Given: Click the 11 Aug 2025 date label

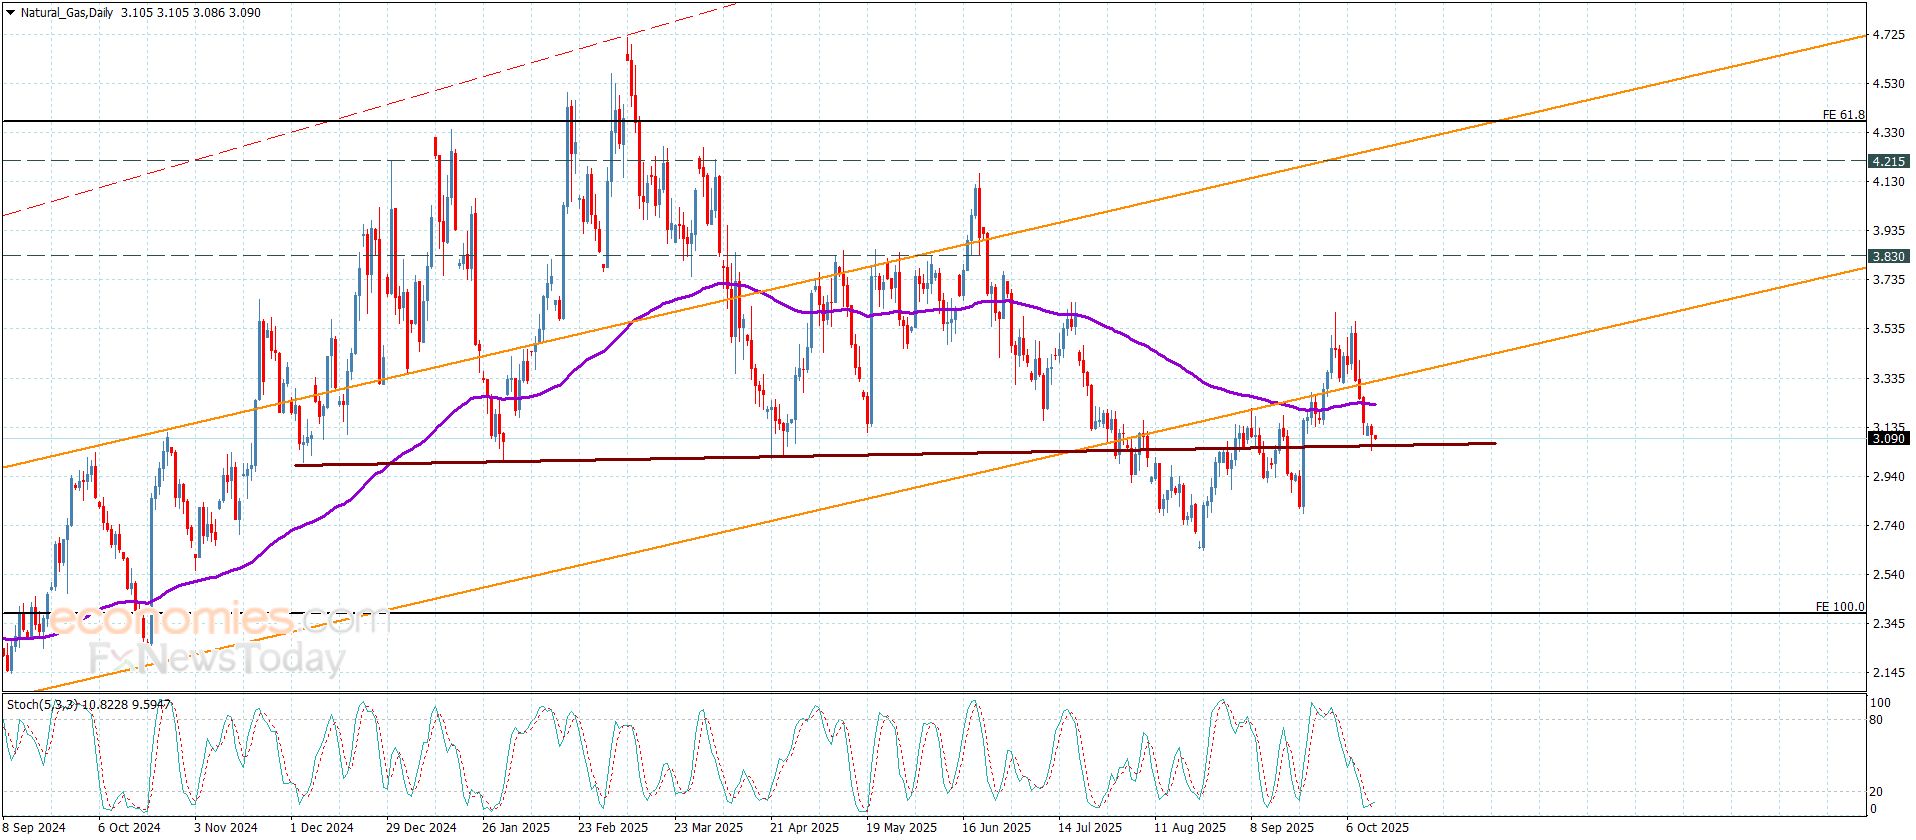Looking at the screenshot, I should pyautogui.click(x=1189, y=827).
